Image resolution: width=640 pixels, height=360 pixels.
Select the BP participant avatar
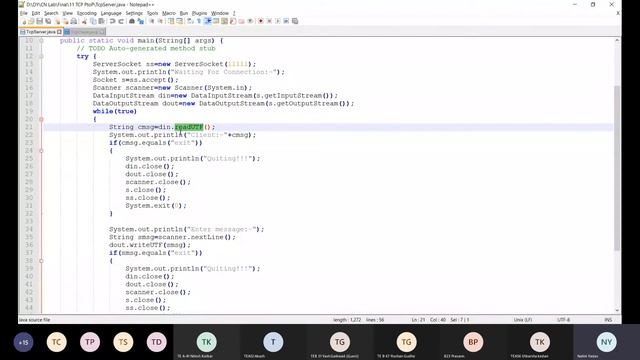473,342
